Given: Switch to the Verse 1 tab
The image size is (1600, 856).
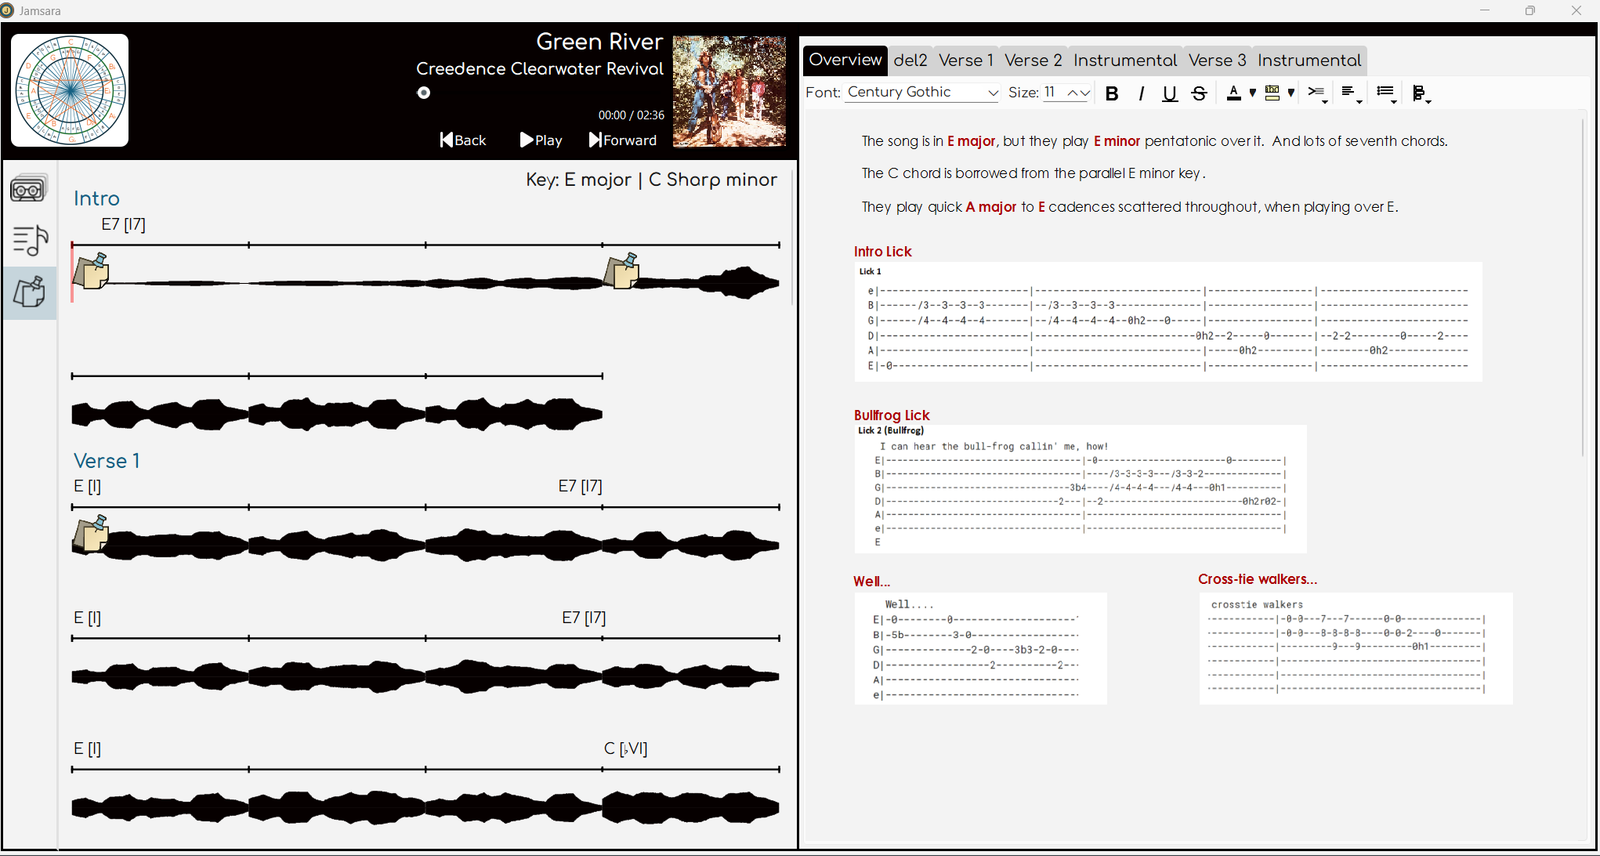Looking at the screenshot, I should (966, 60).
